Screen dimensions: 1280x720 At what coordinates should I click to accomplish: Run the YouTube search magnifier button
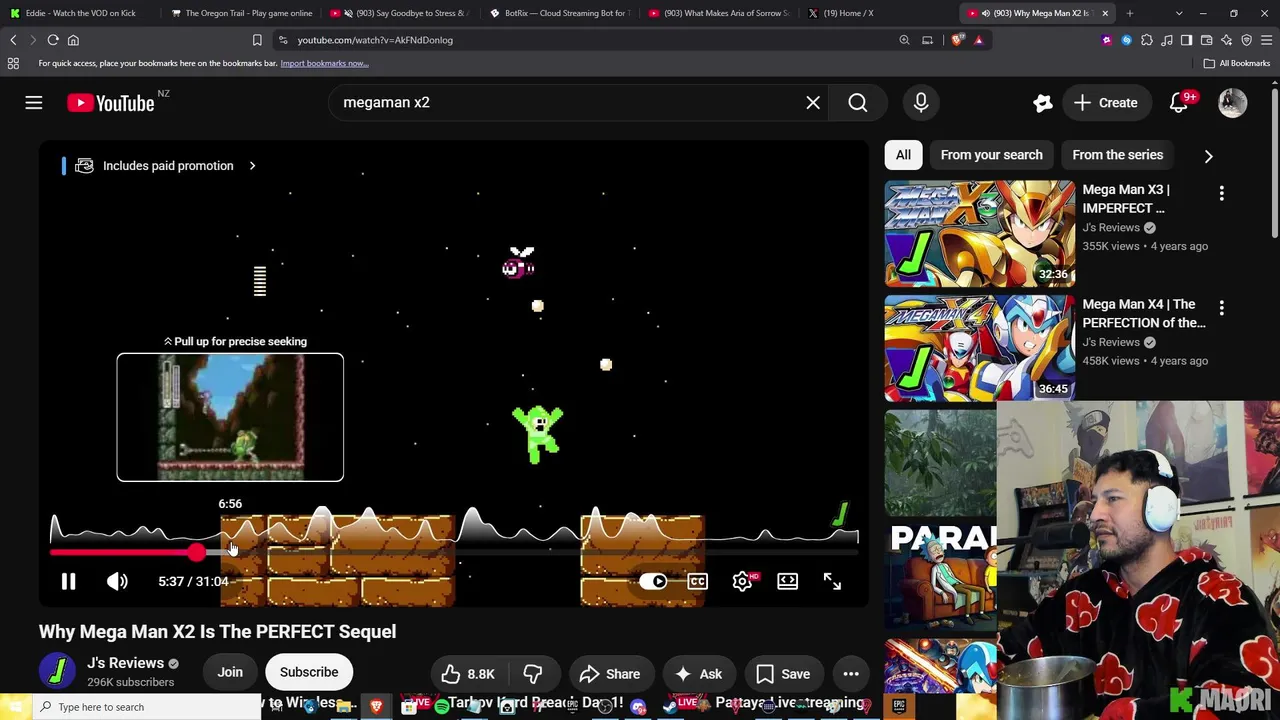(x=858, y=102)
